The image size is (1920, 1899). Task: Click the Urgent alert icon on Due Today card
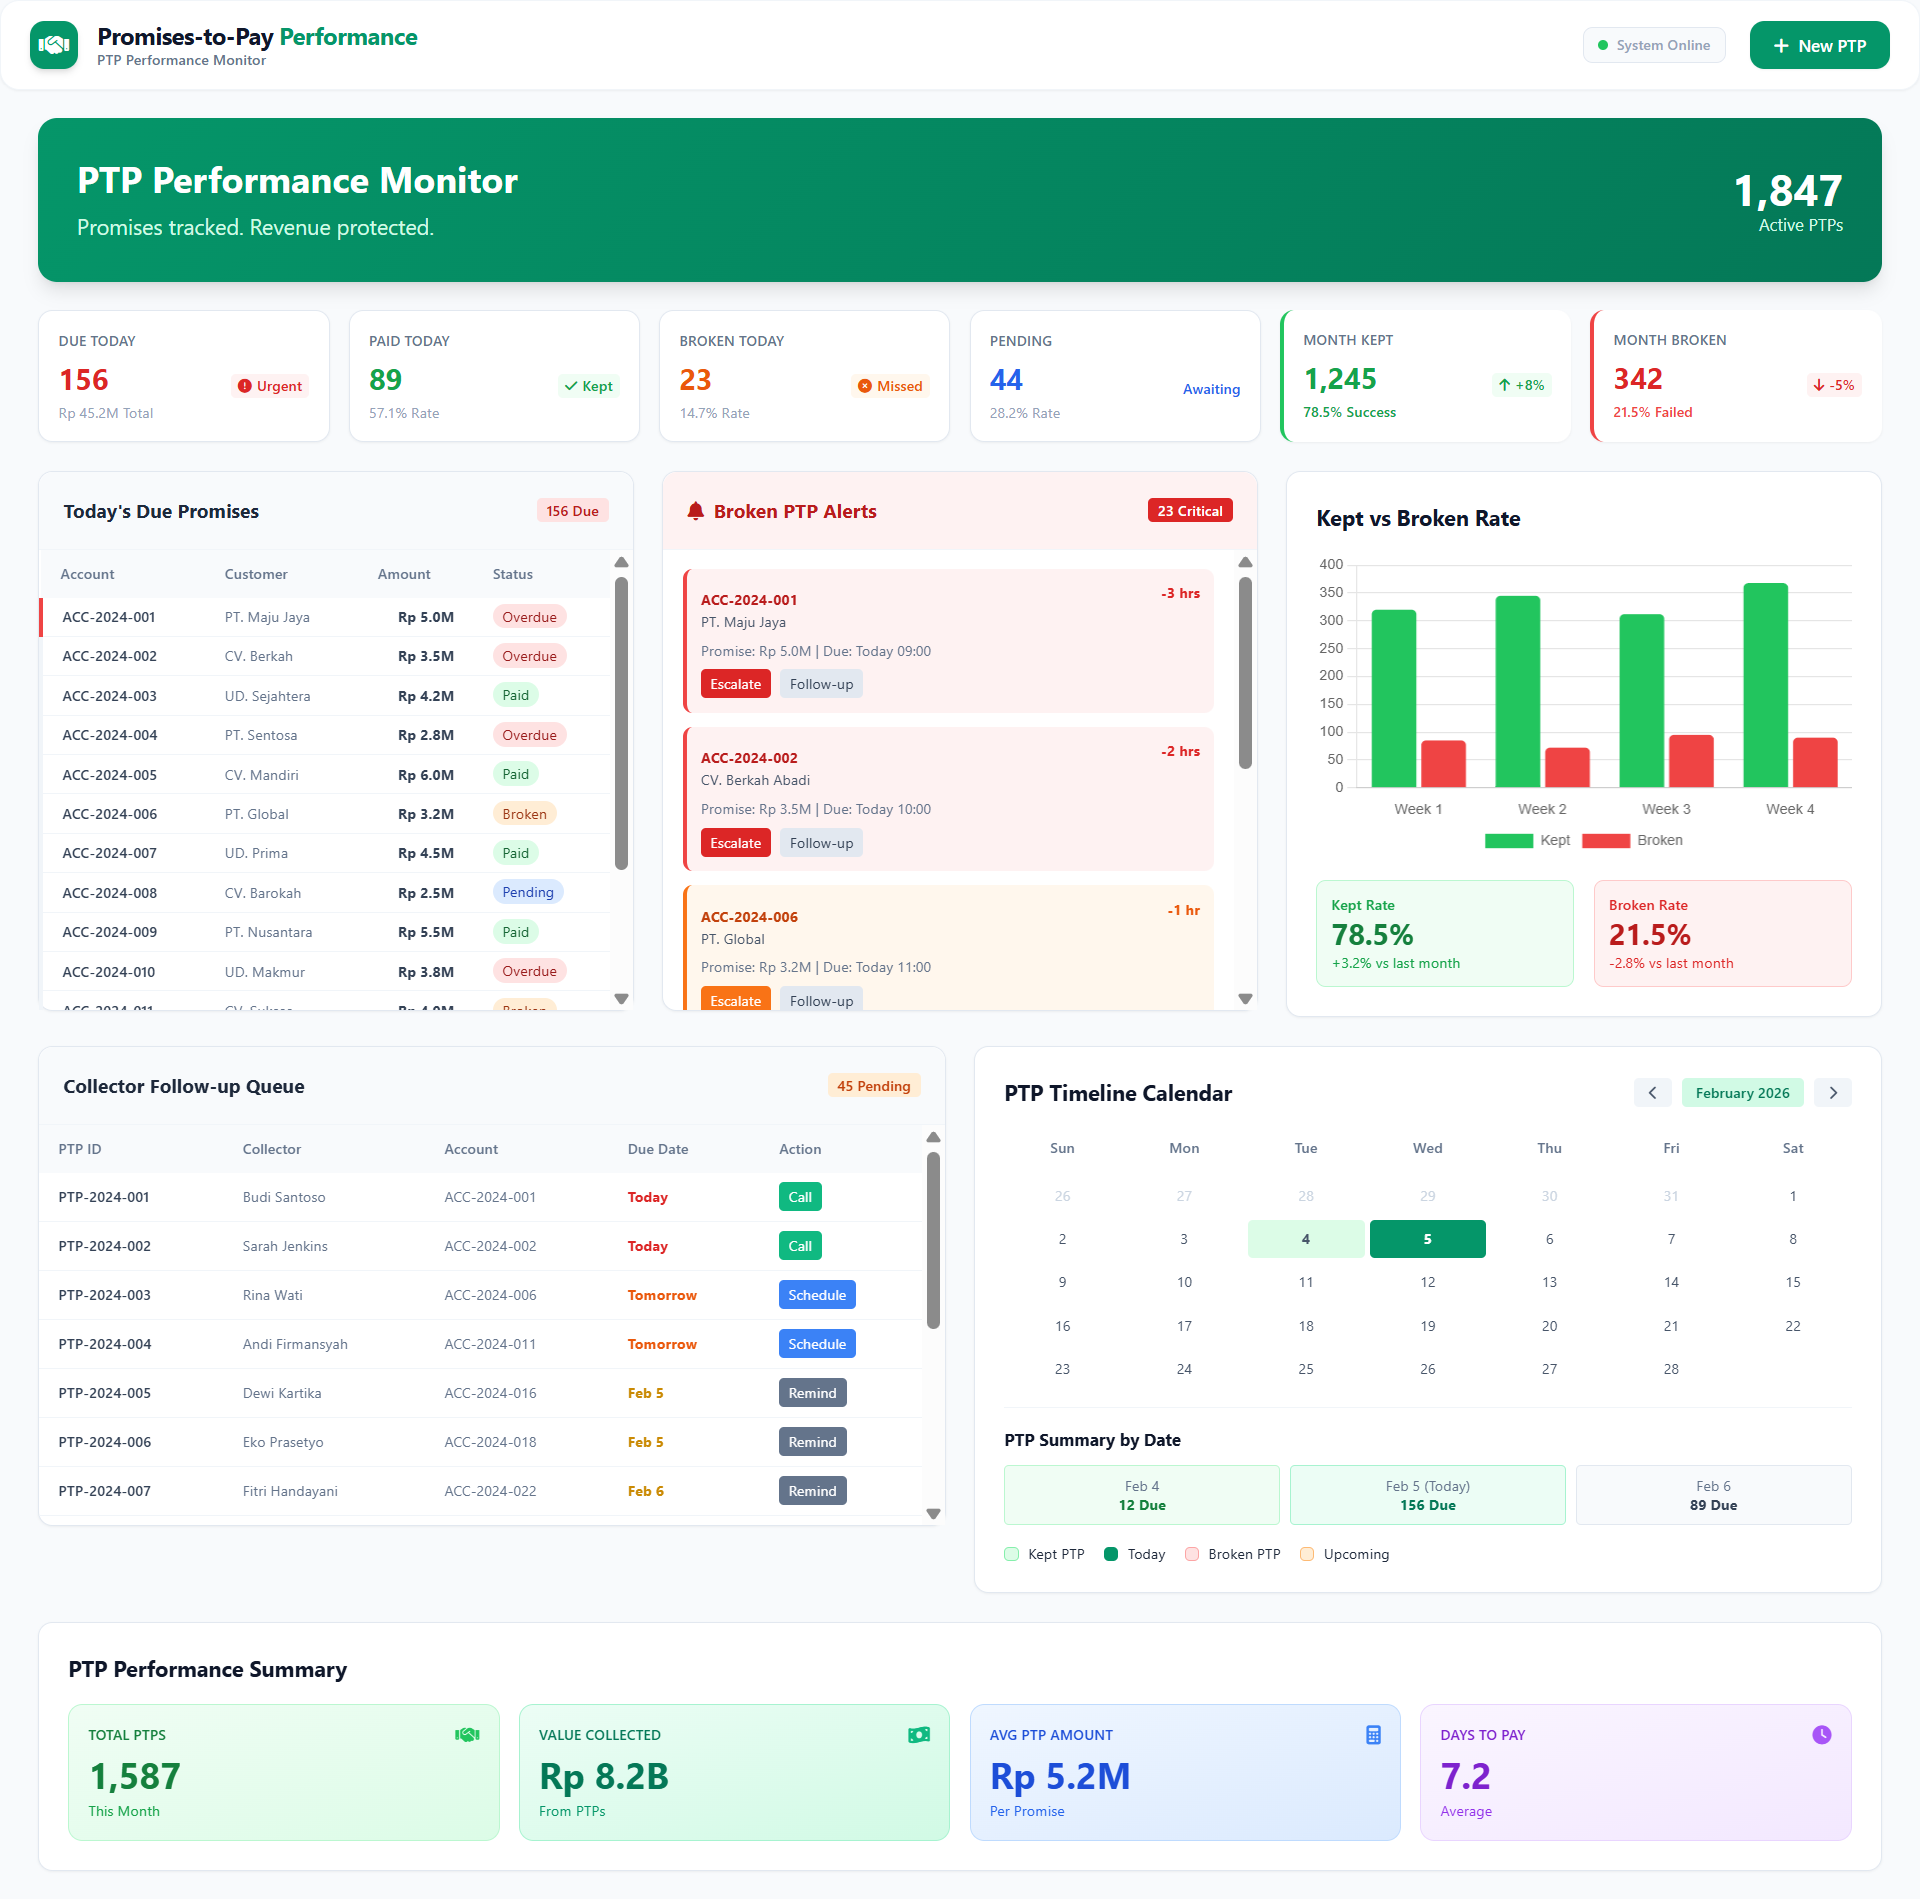243,386
